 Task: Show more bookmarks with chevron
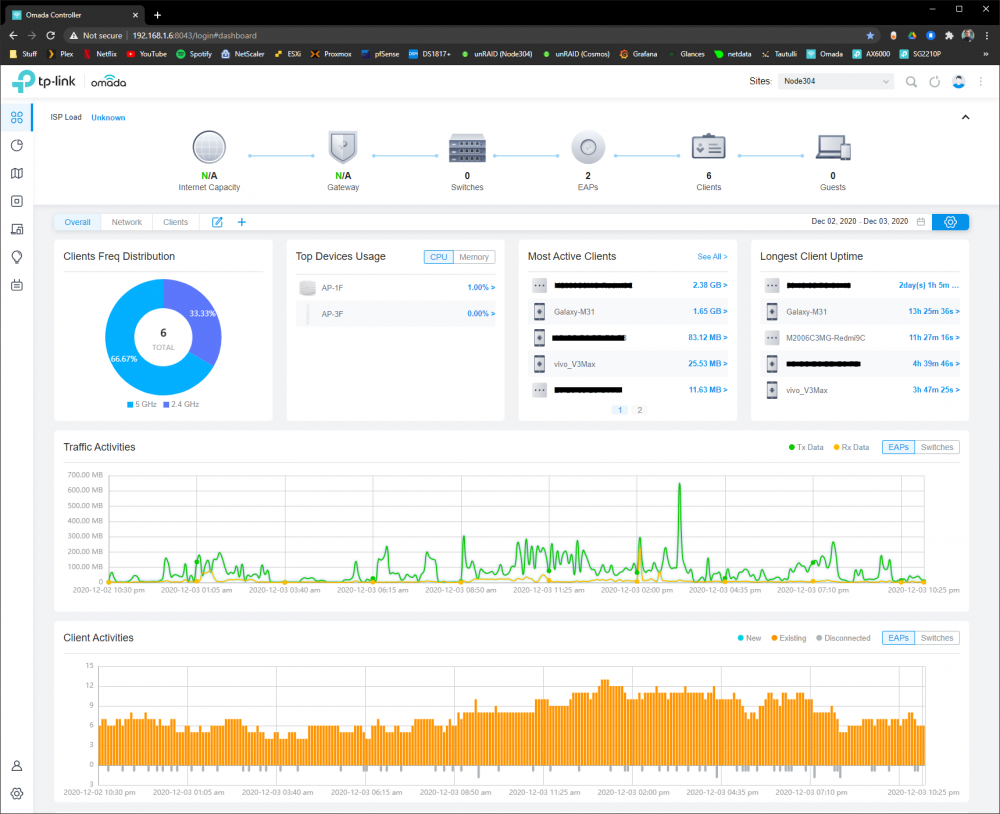pos(986,54)
